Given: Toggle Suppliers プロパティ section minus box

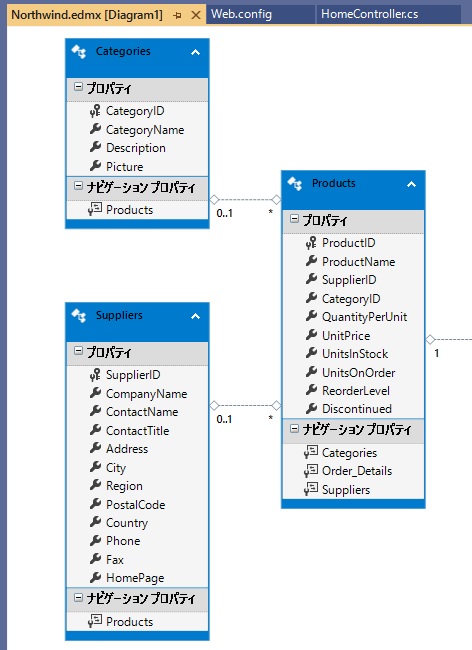Looking at the screenshot, I should pos(78,351).
